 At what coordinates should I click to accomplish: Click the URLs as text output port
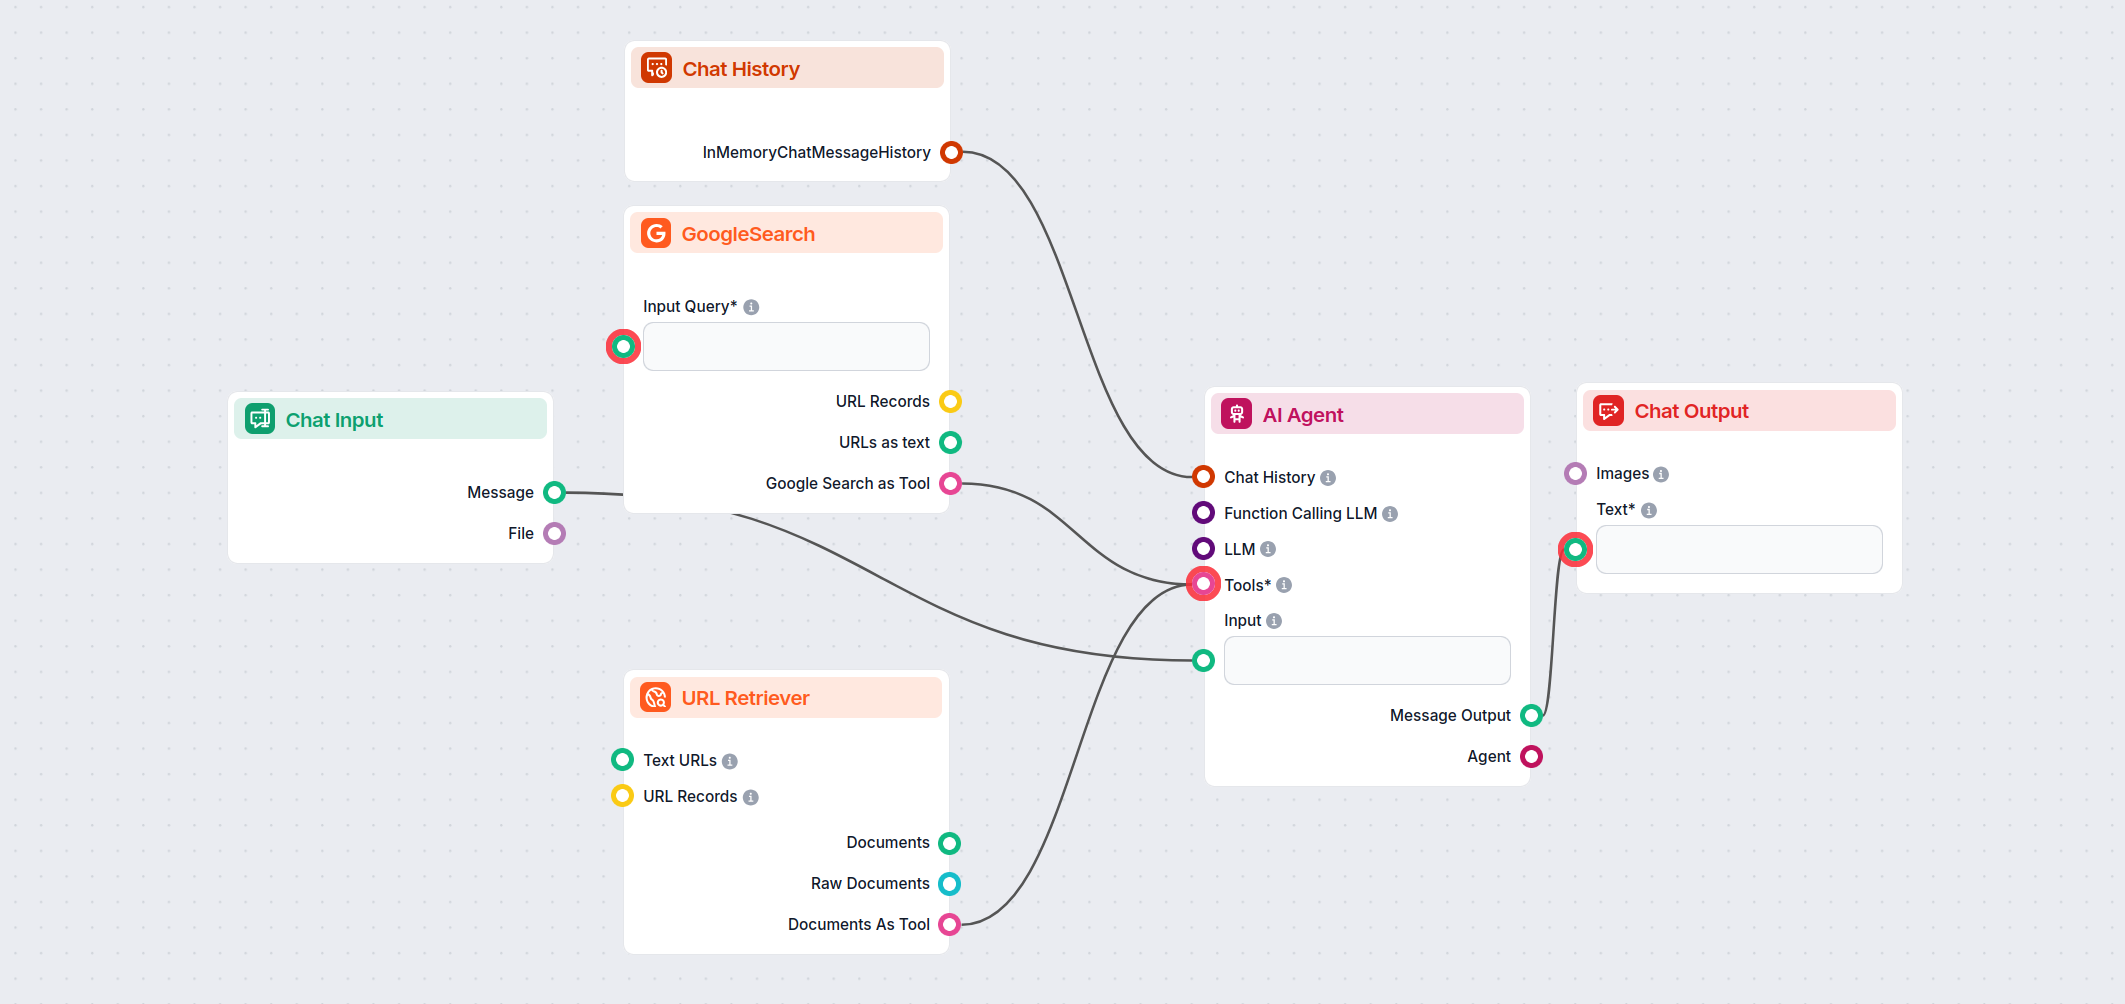(x=951, y=442)
